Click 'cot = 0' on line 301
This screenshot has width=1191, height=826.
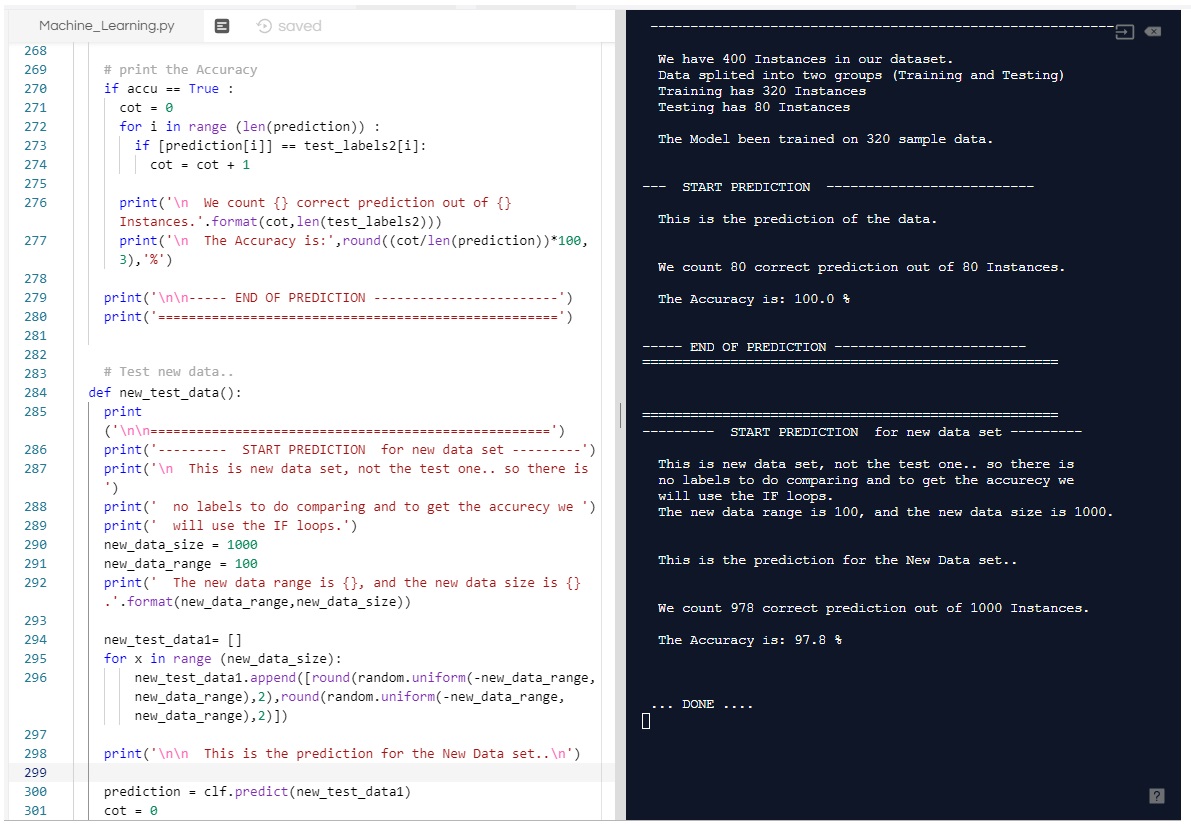(x=131, y=811)
